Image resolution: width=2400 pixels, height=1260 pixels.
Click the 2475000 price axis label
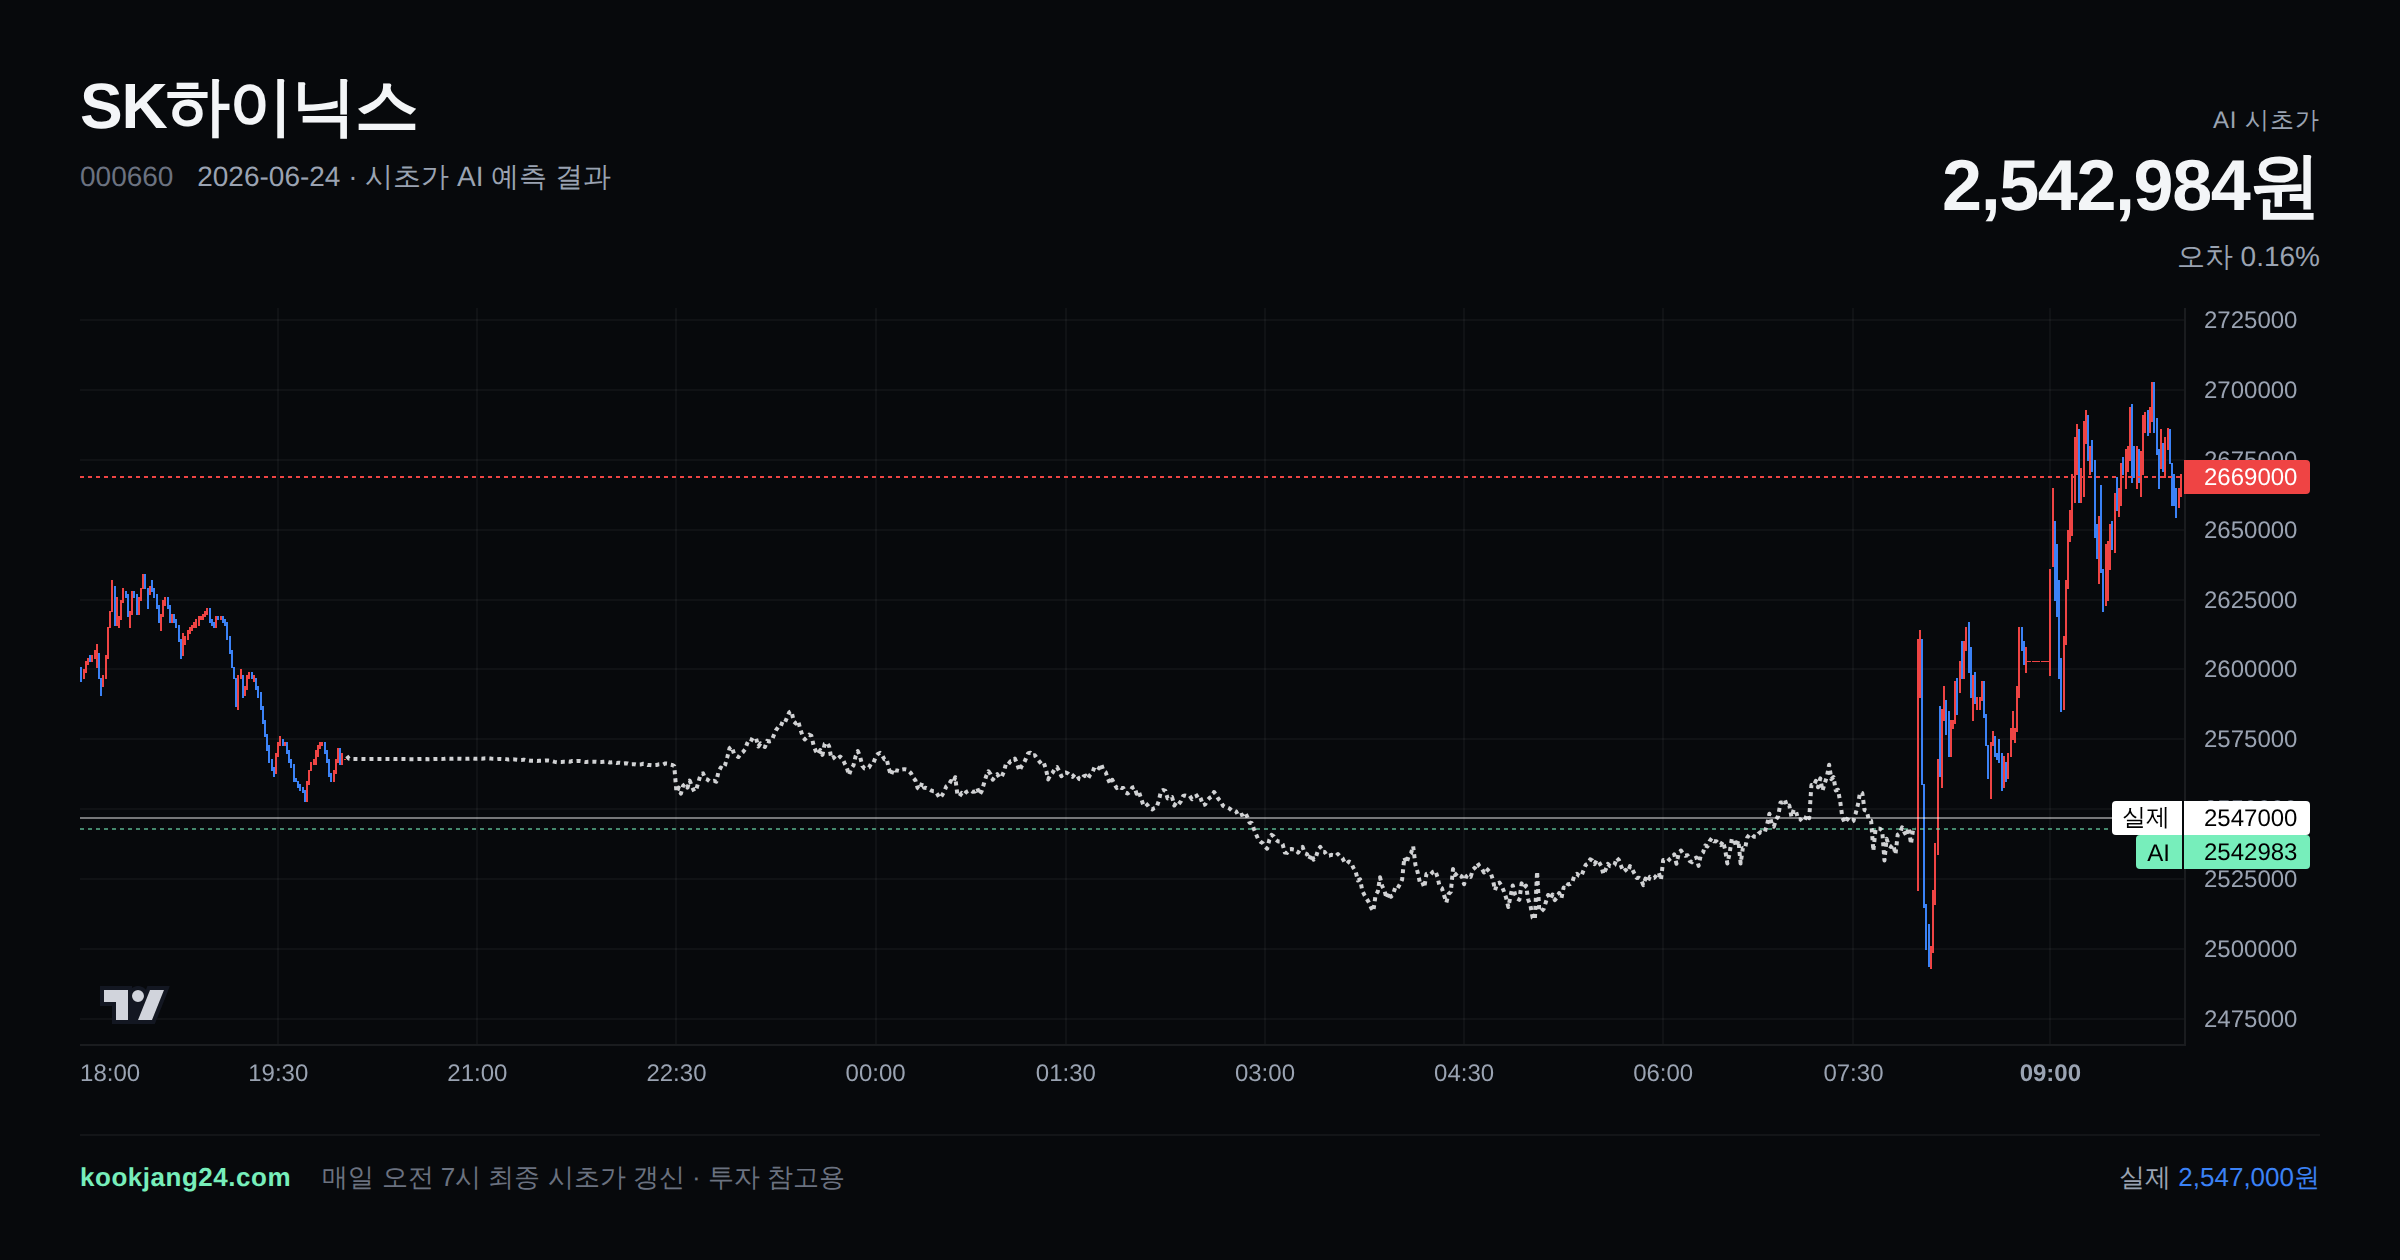2250,1019
